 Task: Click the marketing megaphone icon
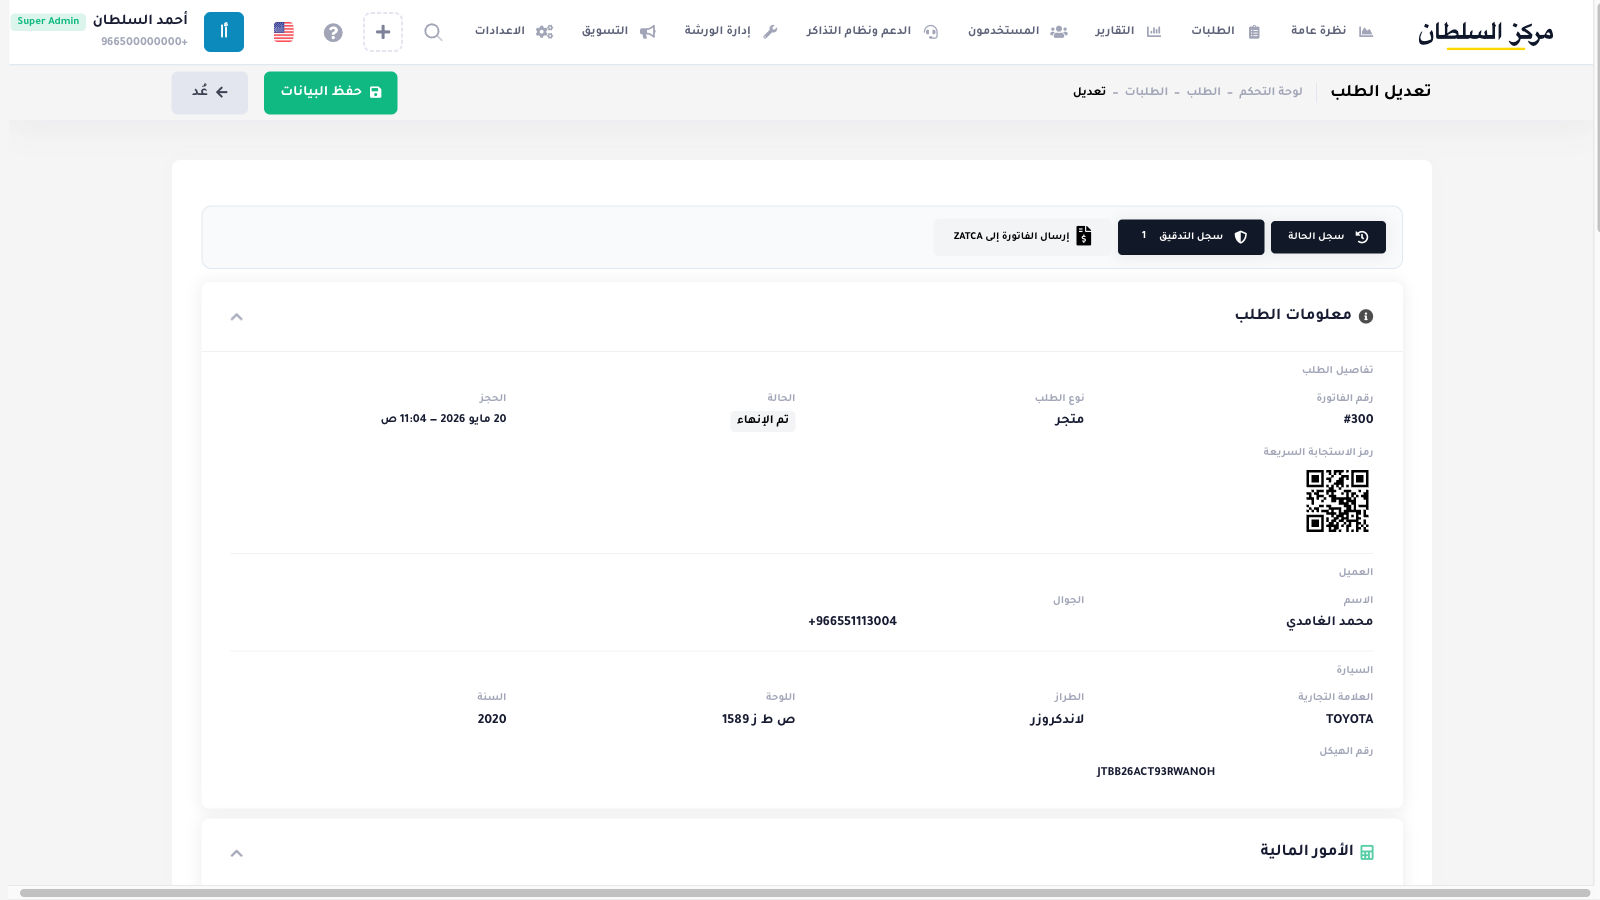tap(648, 32)
